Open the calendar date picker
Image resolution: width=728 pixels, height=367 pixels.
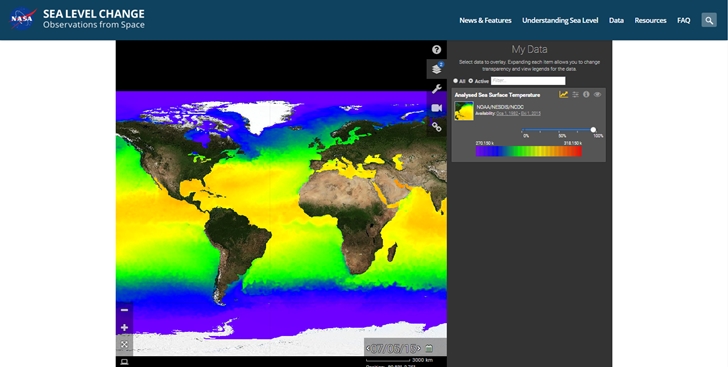coord(429,348)
